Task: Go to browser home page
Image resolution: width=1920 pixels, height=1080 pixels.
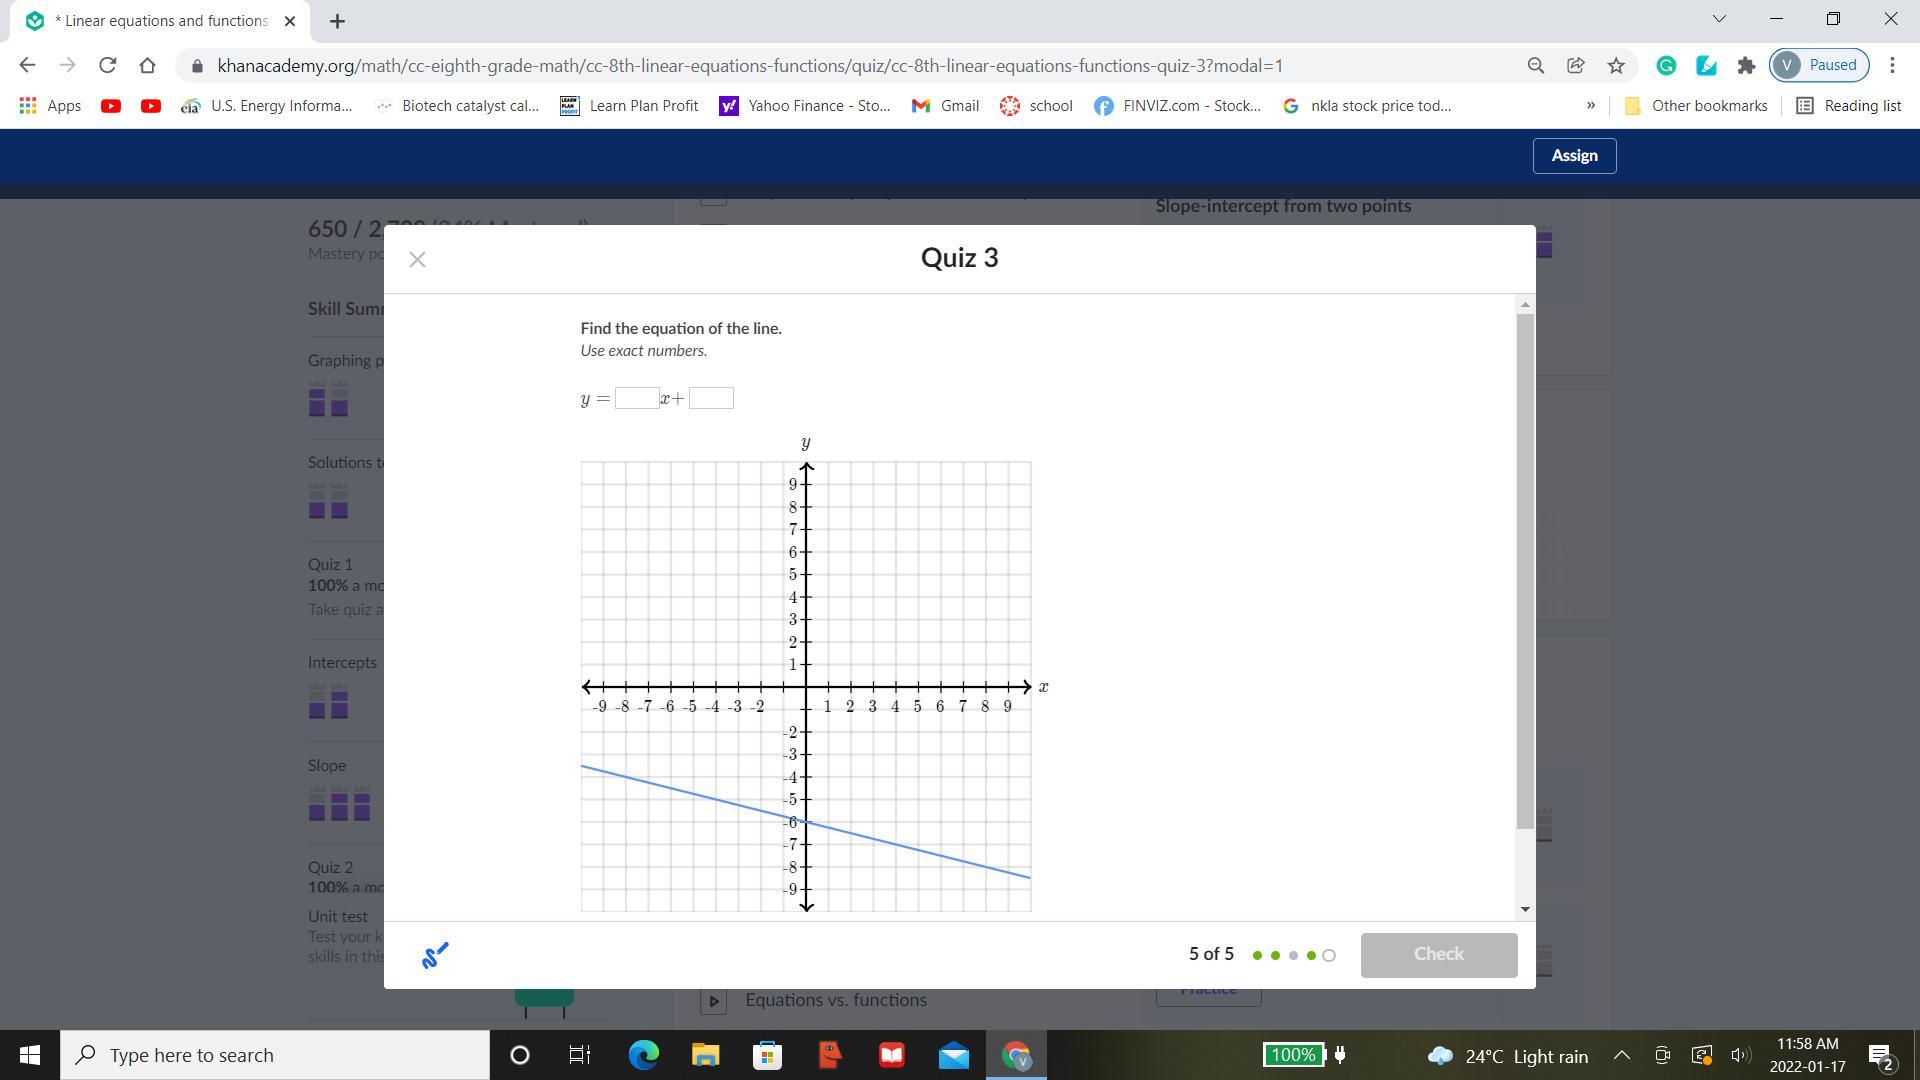Action: tap(148, 66)
